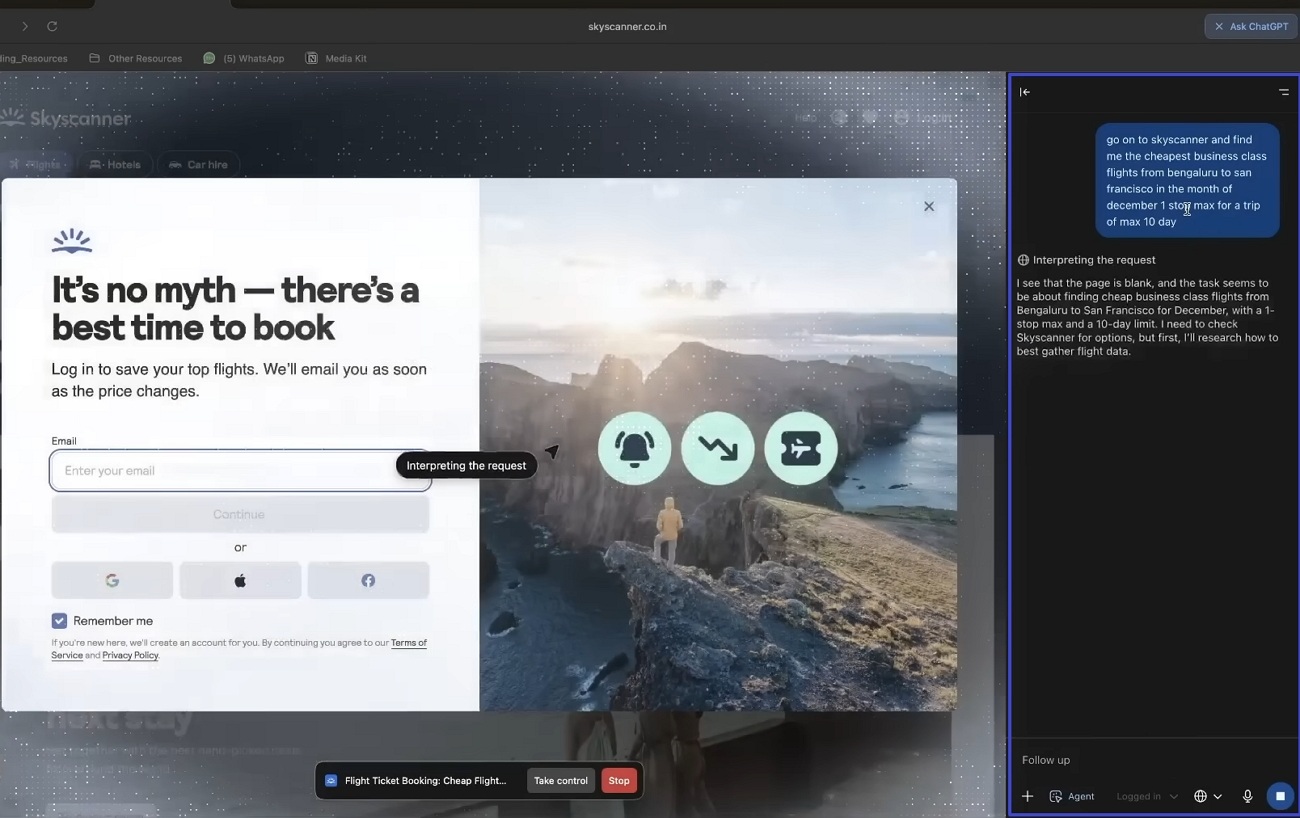Sign in with Apple
The height and width of the screenshot is (818, 1300).
click(240, 580)
